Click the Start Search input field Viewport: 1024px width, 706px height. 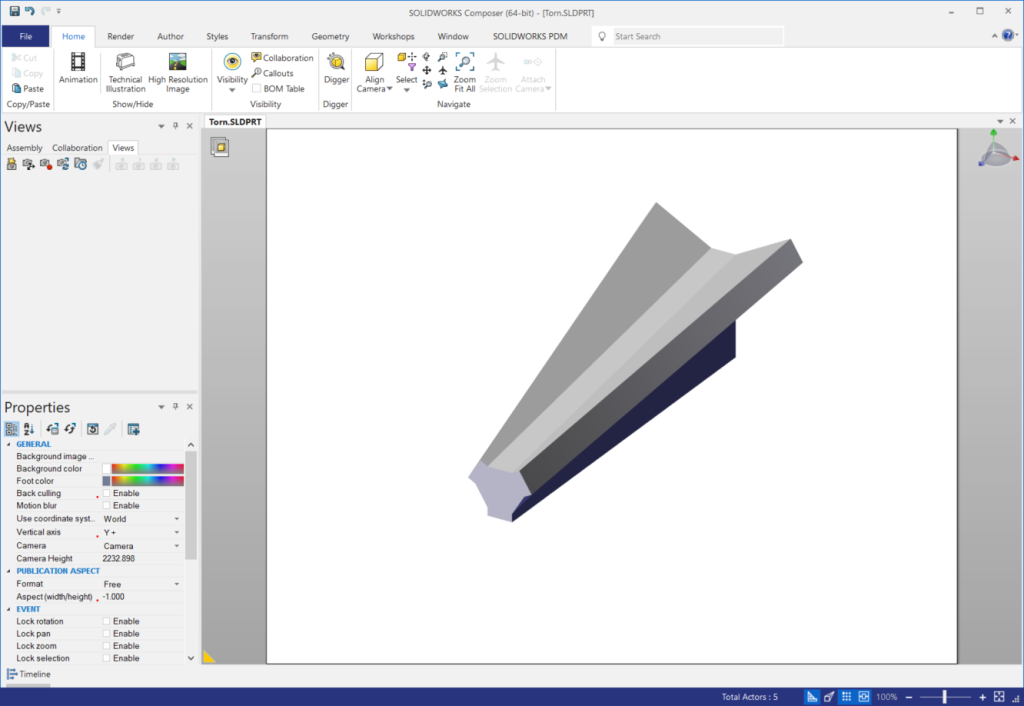[695, 36]
